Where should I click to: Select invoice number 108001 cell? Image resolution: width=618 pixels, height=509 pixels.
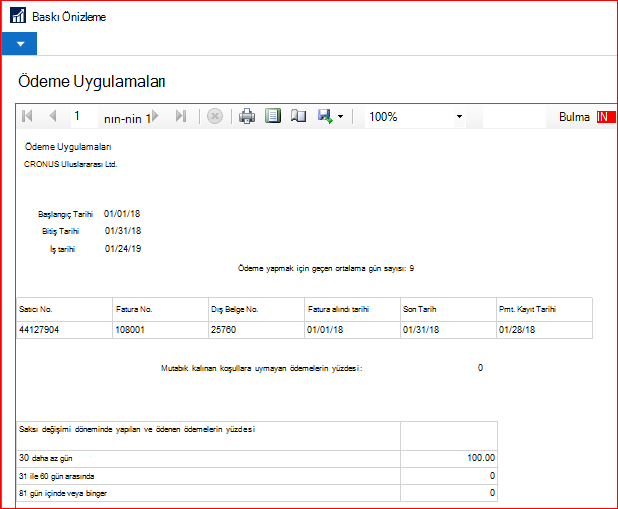pos(160,330)
